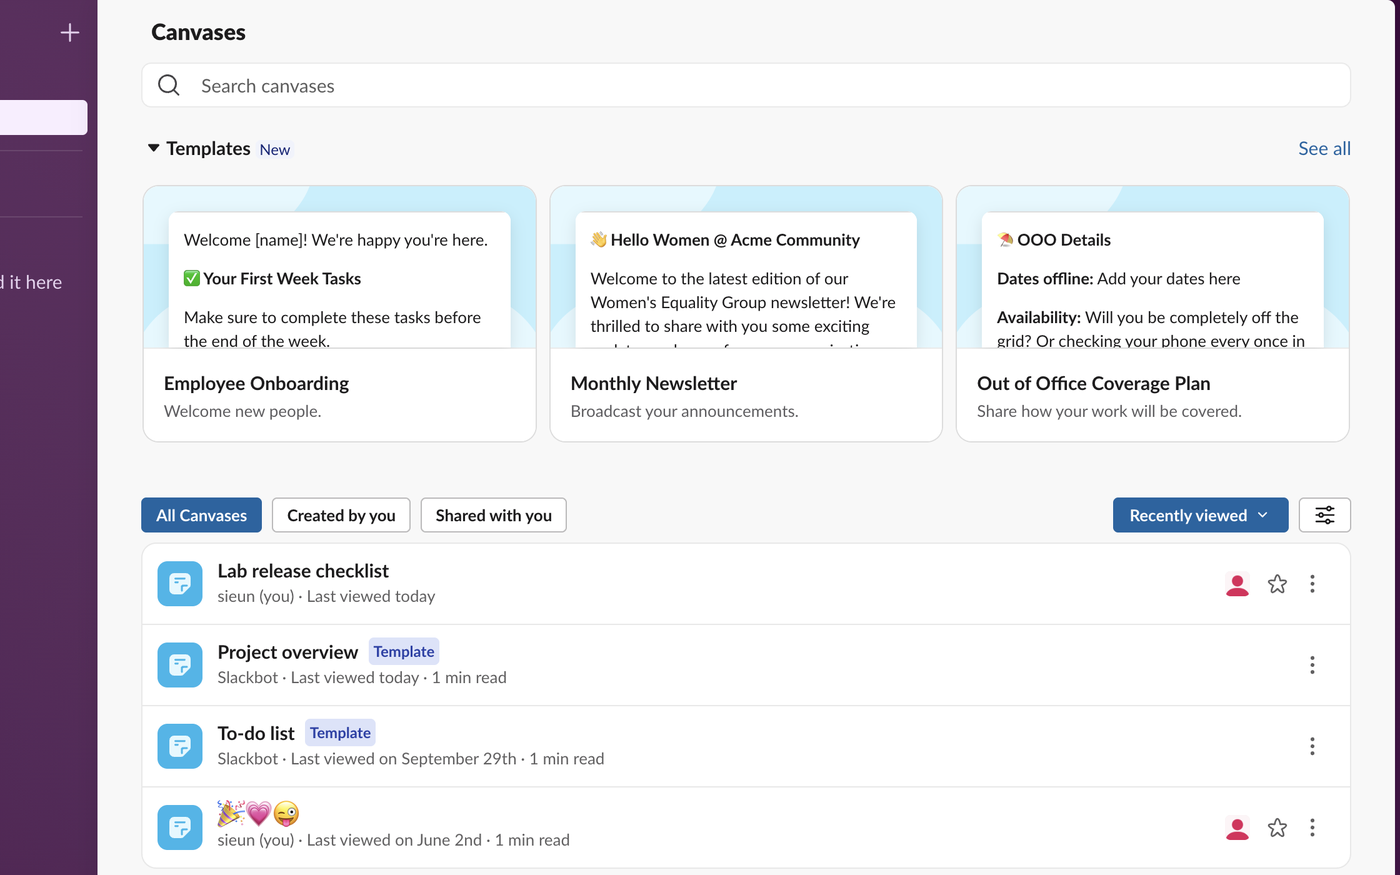Click the Template badge on To-do list
This screenshot has width=1400, height=875.
pyautogui.click(x=340, y=733)
